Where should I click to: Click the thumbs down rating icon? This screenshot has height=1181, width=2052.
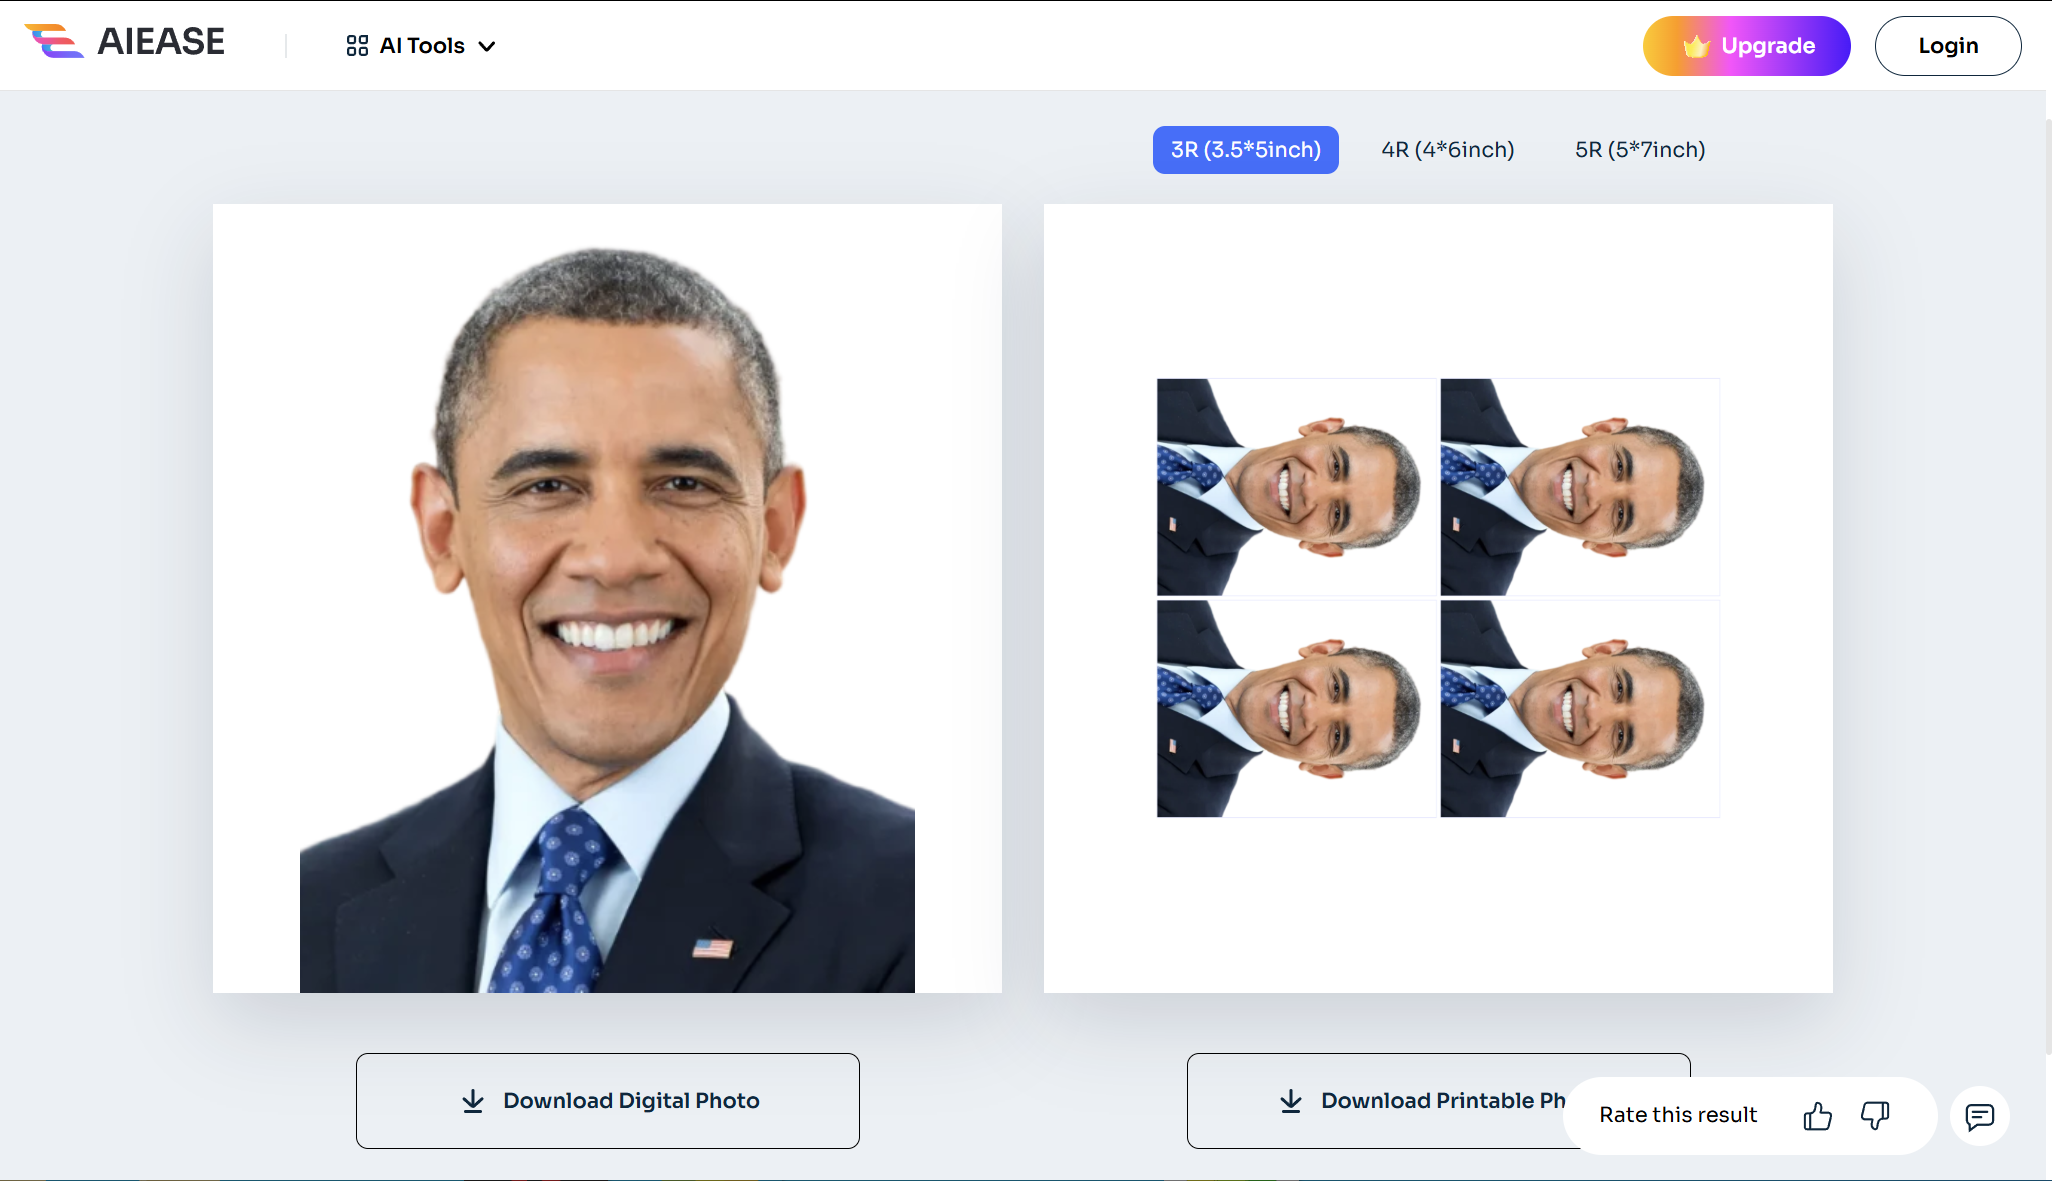tap(1875, 1115)
